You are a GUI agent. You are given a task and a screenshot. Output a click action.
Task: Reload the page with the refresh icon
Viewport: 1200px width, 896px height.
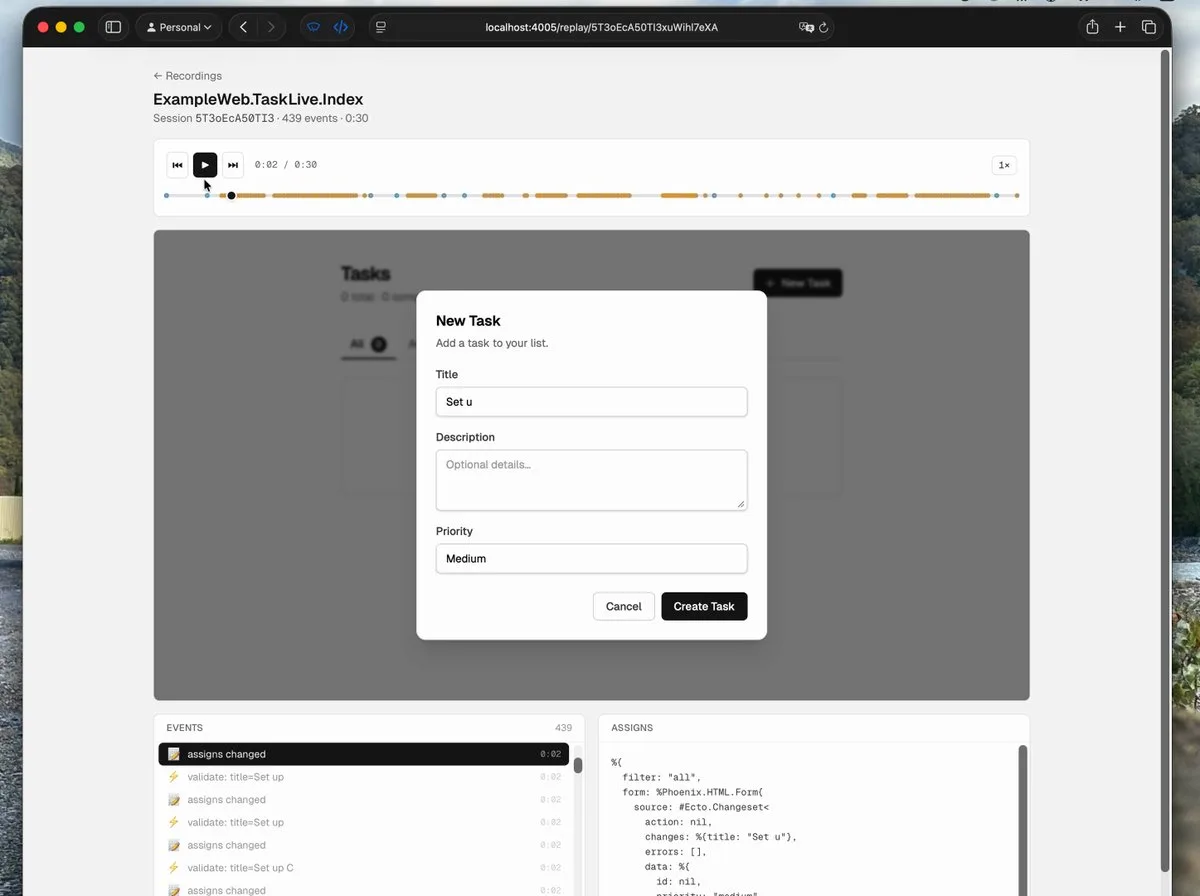pos(824,27)
